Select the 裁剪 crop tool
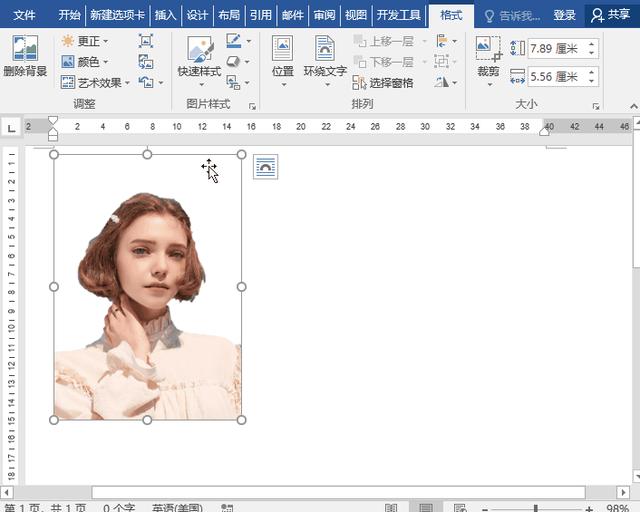This screenshot has width=640, height=512. pyautogui.click(x=488, y=56)
